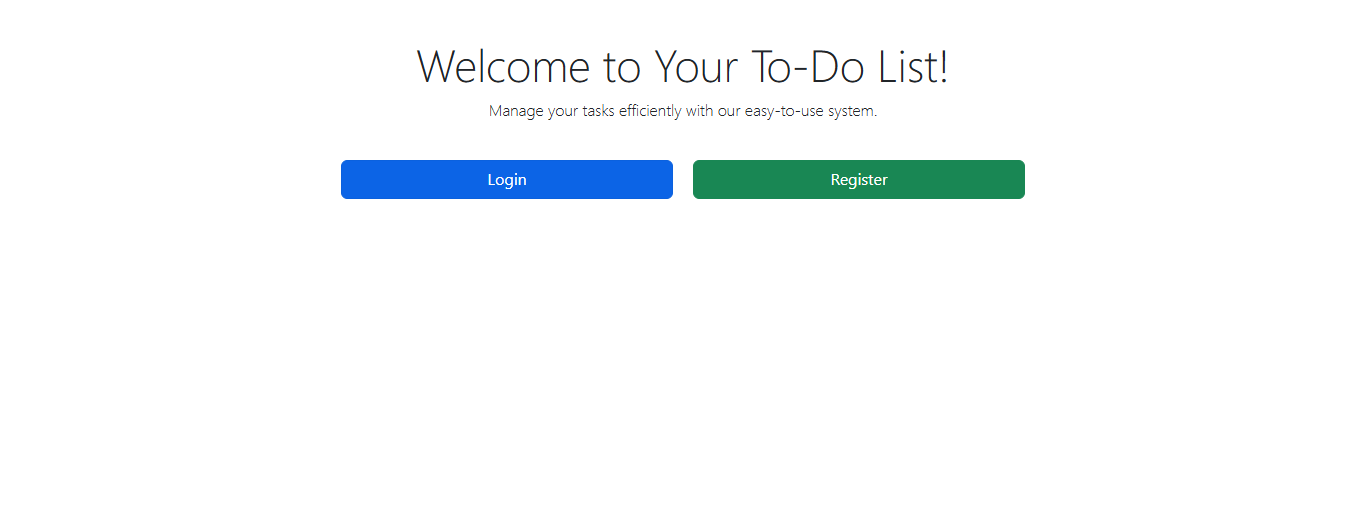Open the Register page

(859, 180)
